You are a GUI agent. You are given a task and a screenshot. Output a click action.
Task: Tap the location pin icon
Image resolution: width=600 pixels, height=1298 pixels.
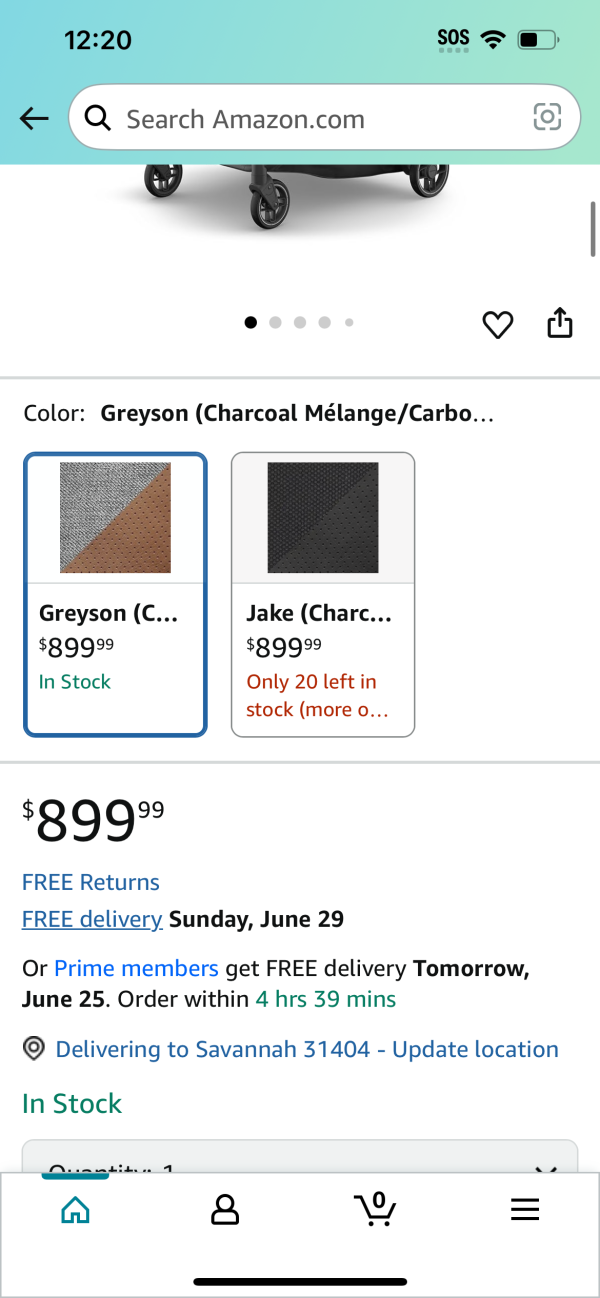tap(34, 1049)
